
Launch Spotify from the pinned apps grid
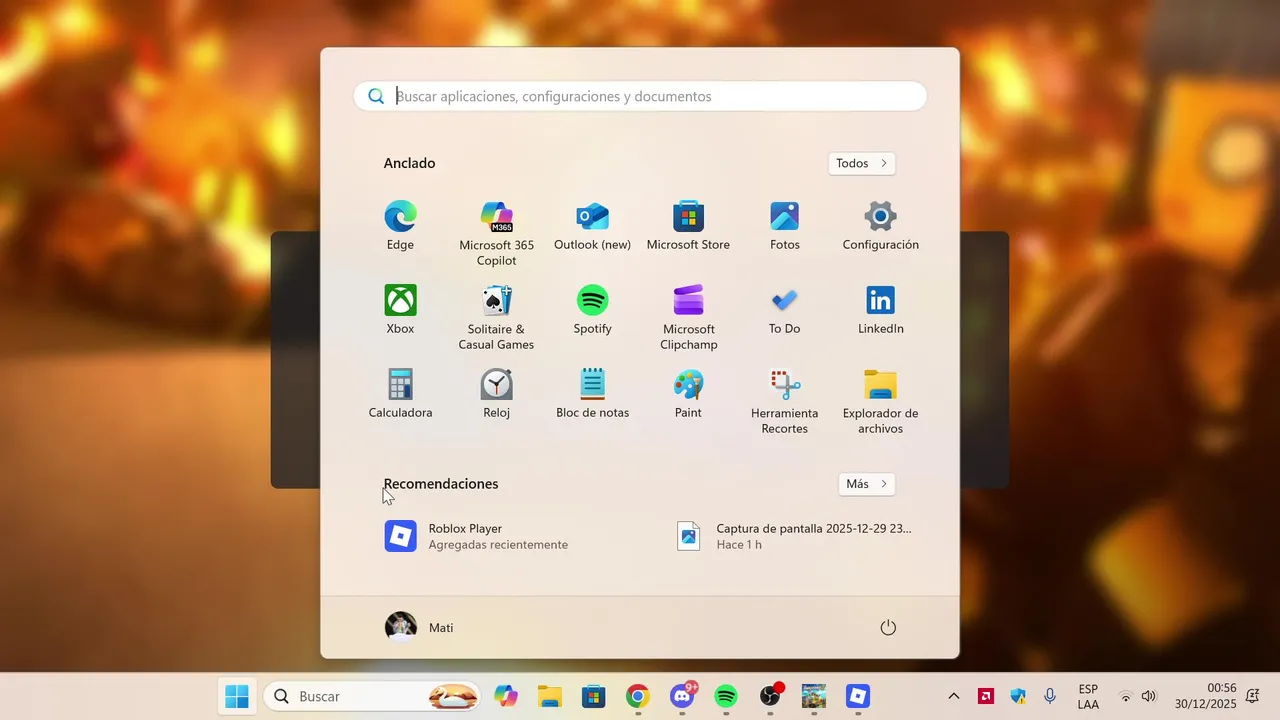click(592, 310)
